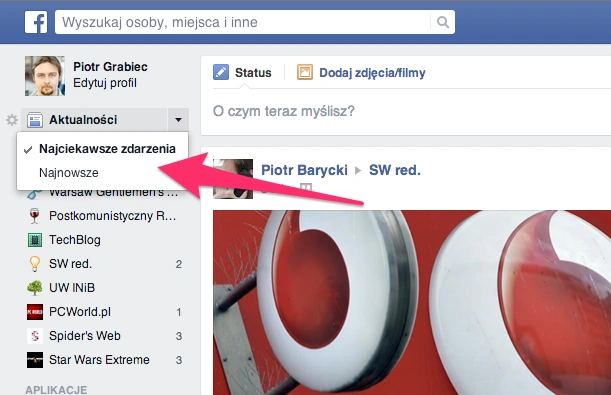
Task: Click the gear icon beside Aktualności
Action: pos(12,120)
